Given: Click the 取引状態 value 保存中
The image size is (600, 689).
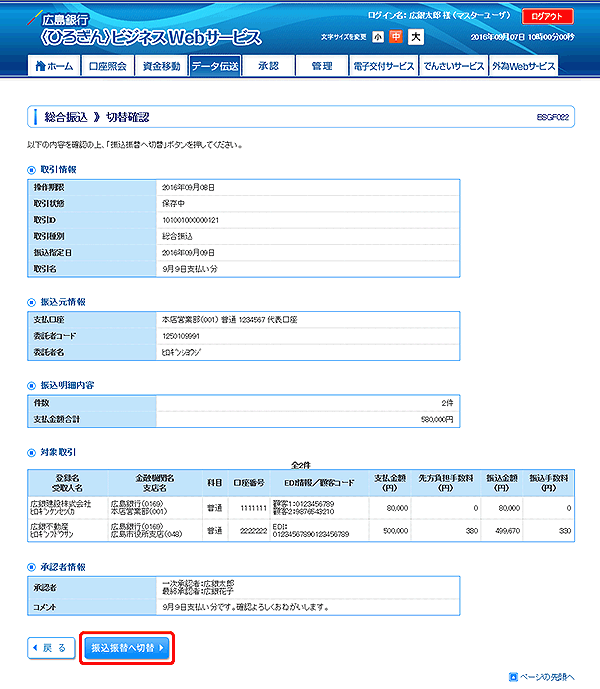Looking at the screenshot, I should [173, 203].
